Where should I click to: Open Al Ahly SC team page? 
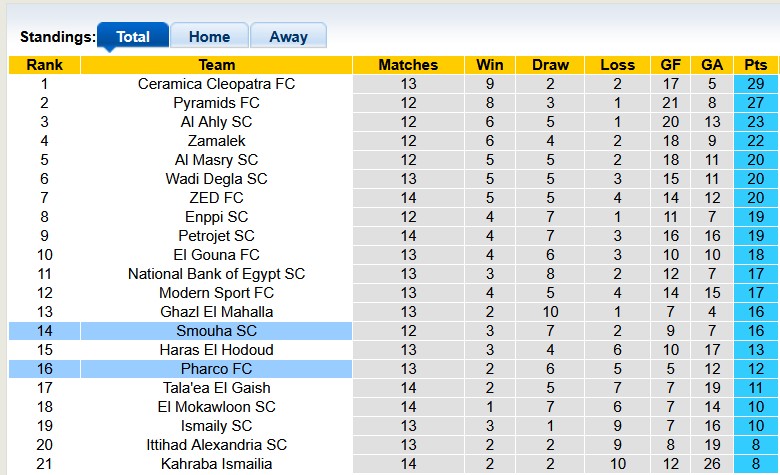coord(216,122)
